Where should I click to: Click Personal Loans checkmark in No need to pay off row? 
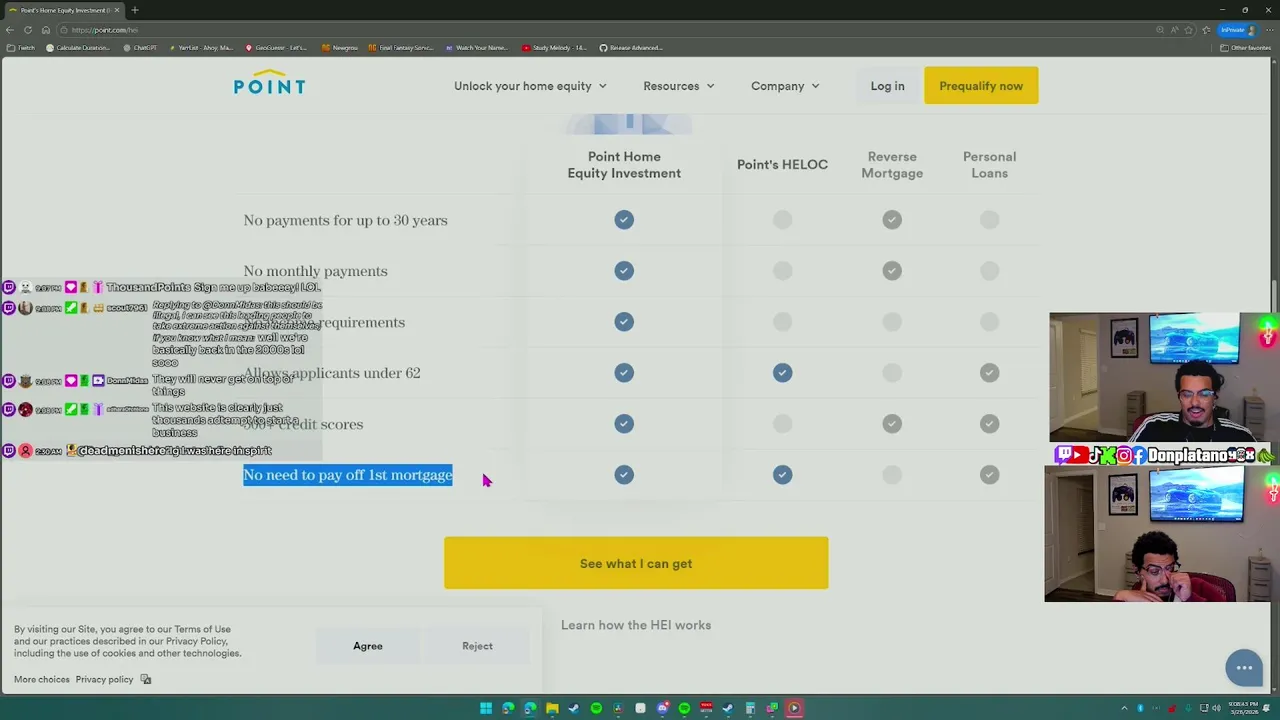(989, 475)
